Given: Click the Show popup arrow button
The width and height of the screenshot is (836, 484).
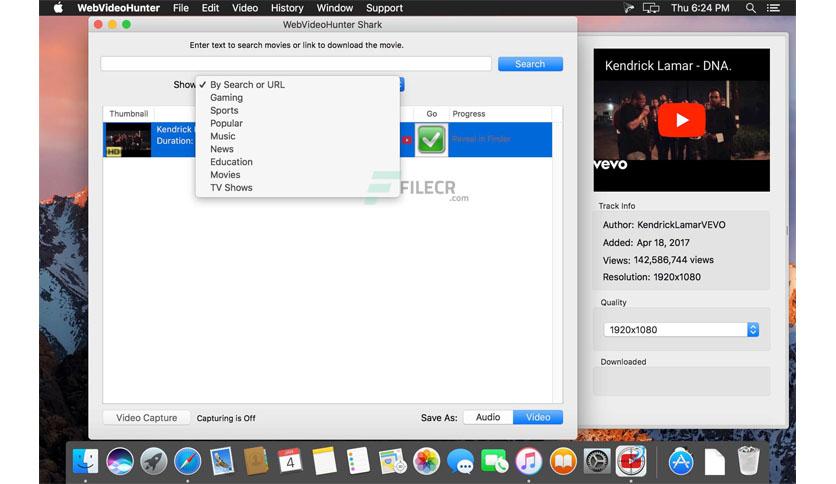Looking at the screenshot, I should point(402,85).
